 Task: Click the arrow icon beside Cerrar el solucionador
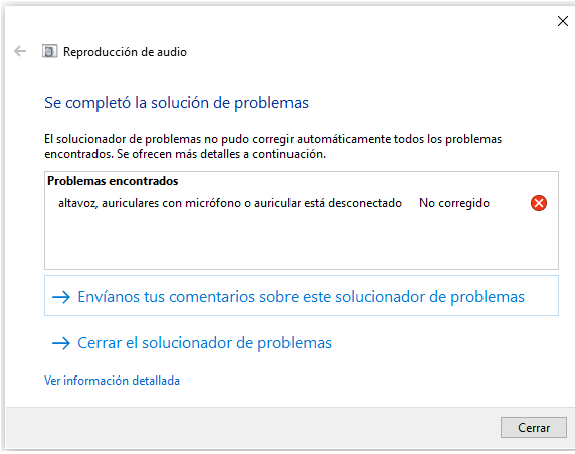61,343
